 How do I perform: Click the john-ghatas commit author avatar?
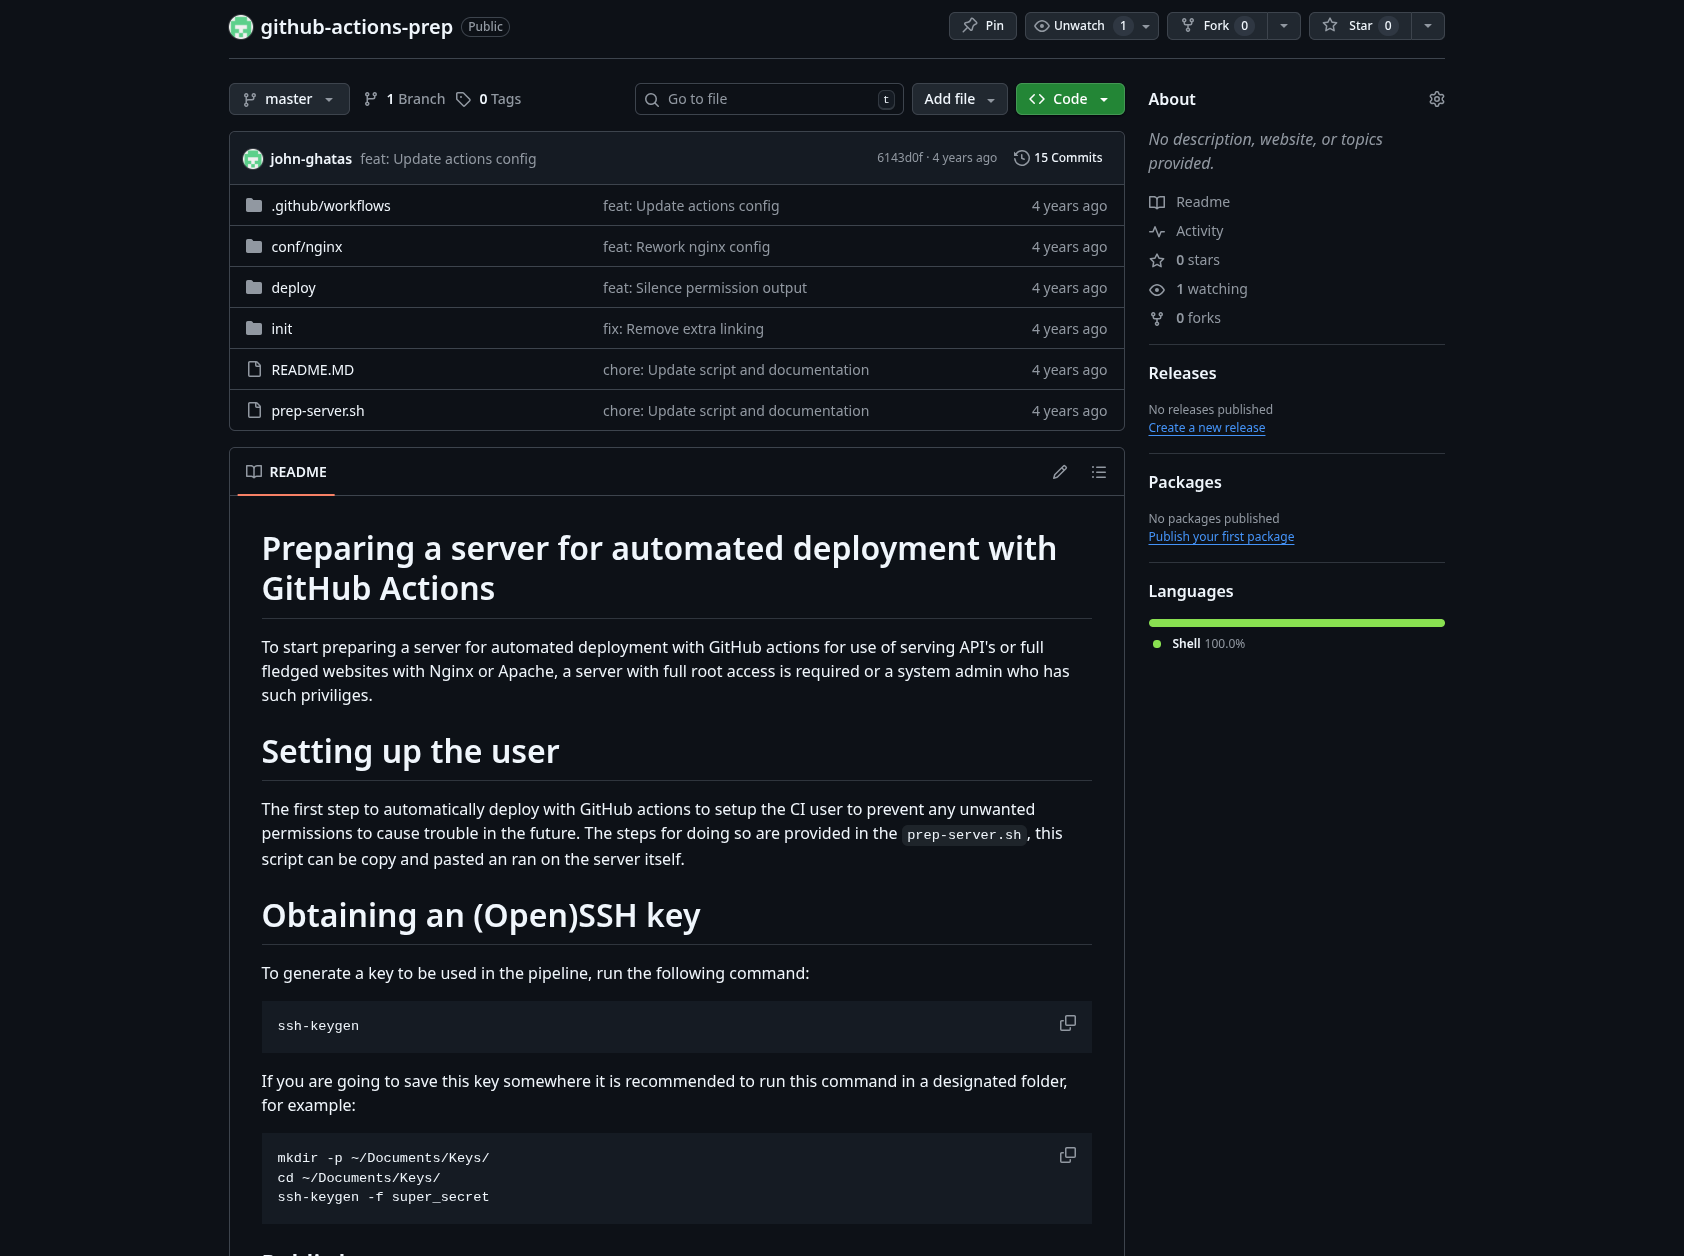(x=253, y=159)
